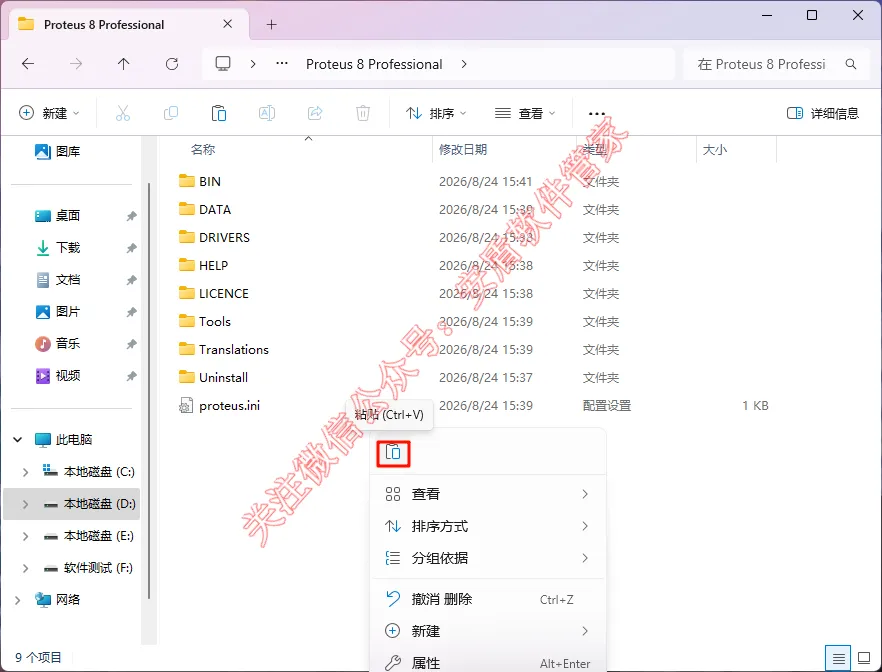Sort by 修改日期 column header
This screenshot has width=882, height=672.
[463, 150]
